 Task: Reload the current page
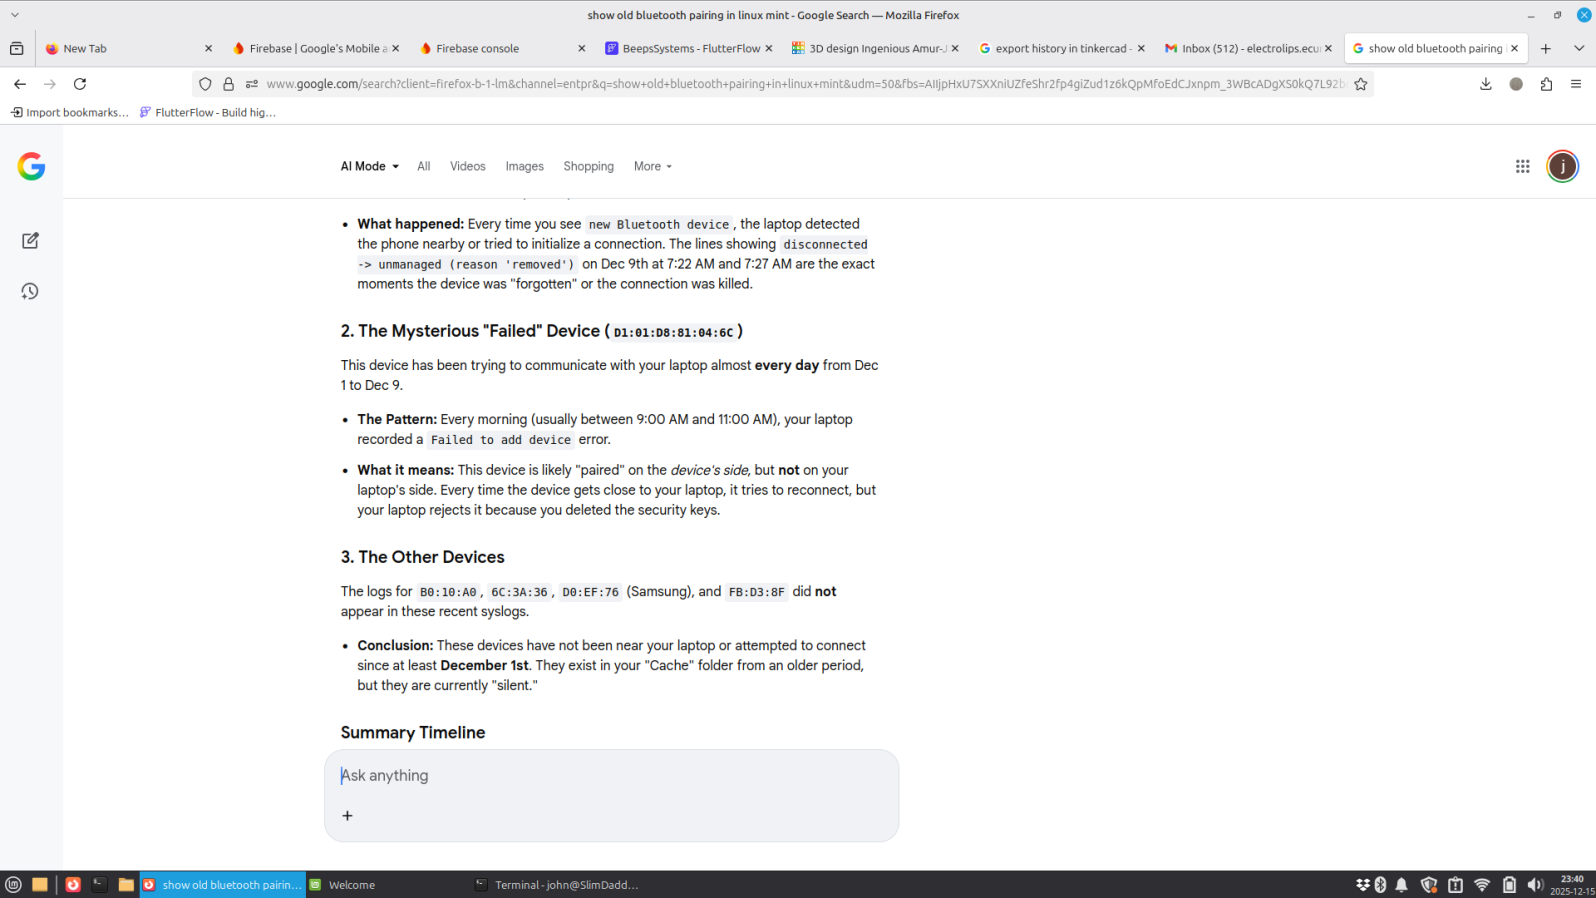[x=80, y=84]
